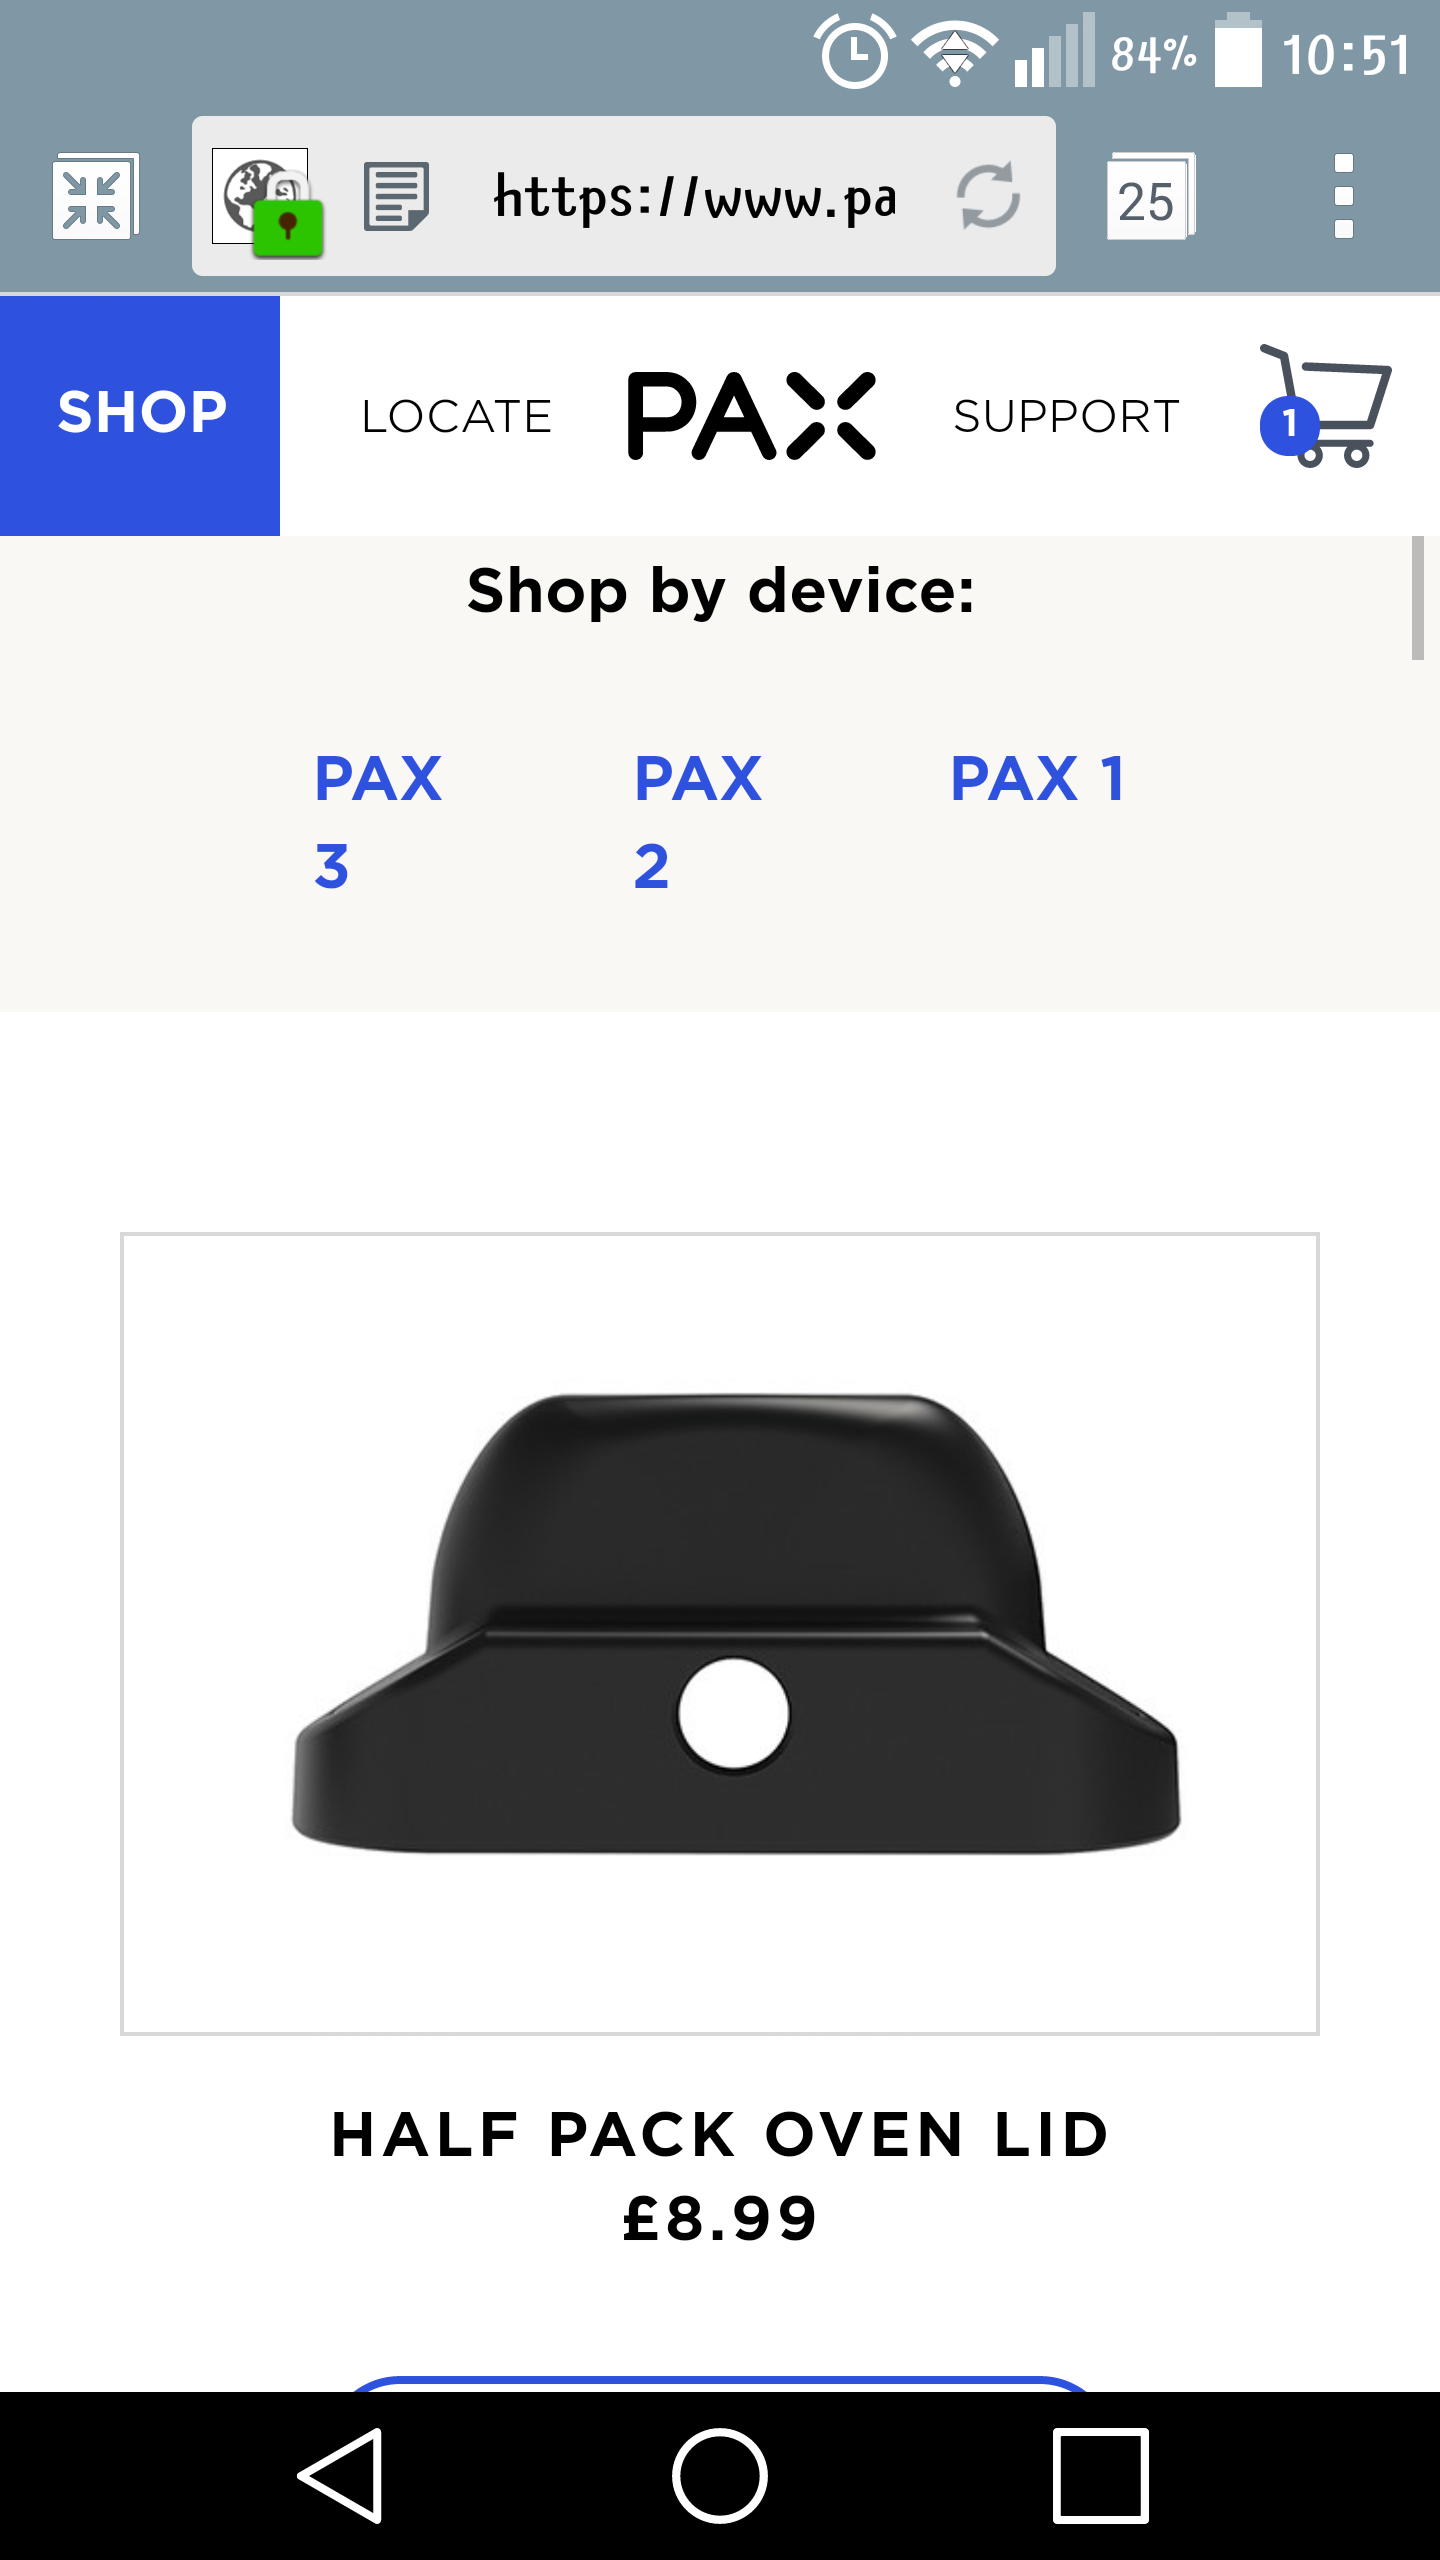
Task: Tap the Android back navigation button
Action: pos(341,2476)
